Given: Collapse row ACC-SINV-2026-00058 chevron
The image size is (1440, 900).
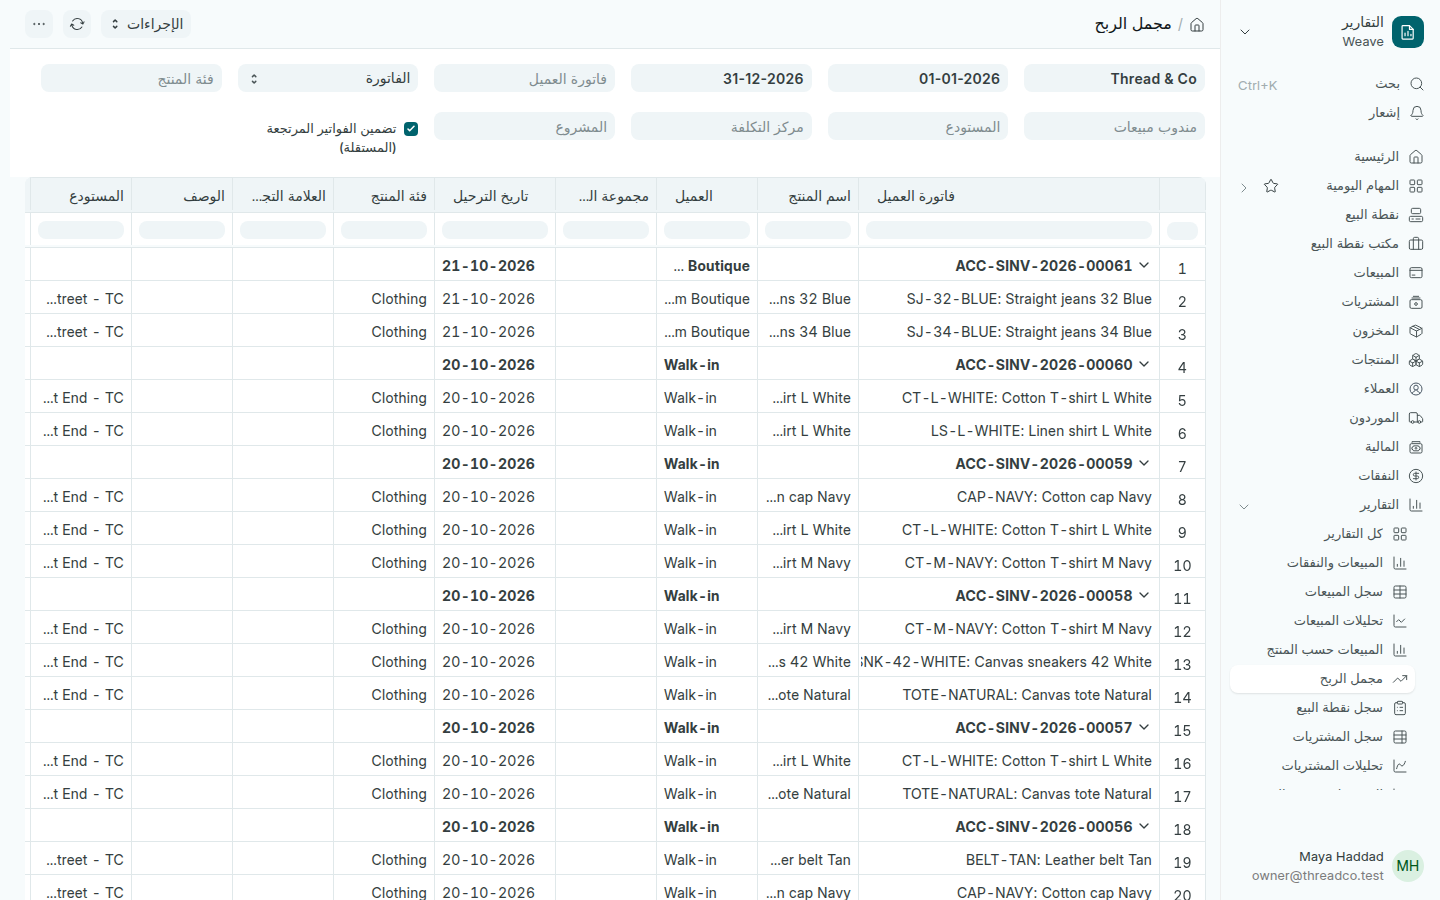Looking at the screenshot, I should [x=1144, y=595].
